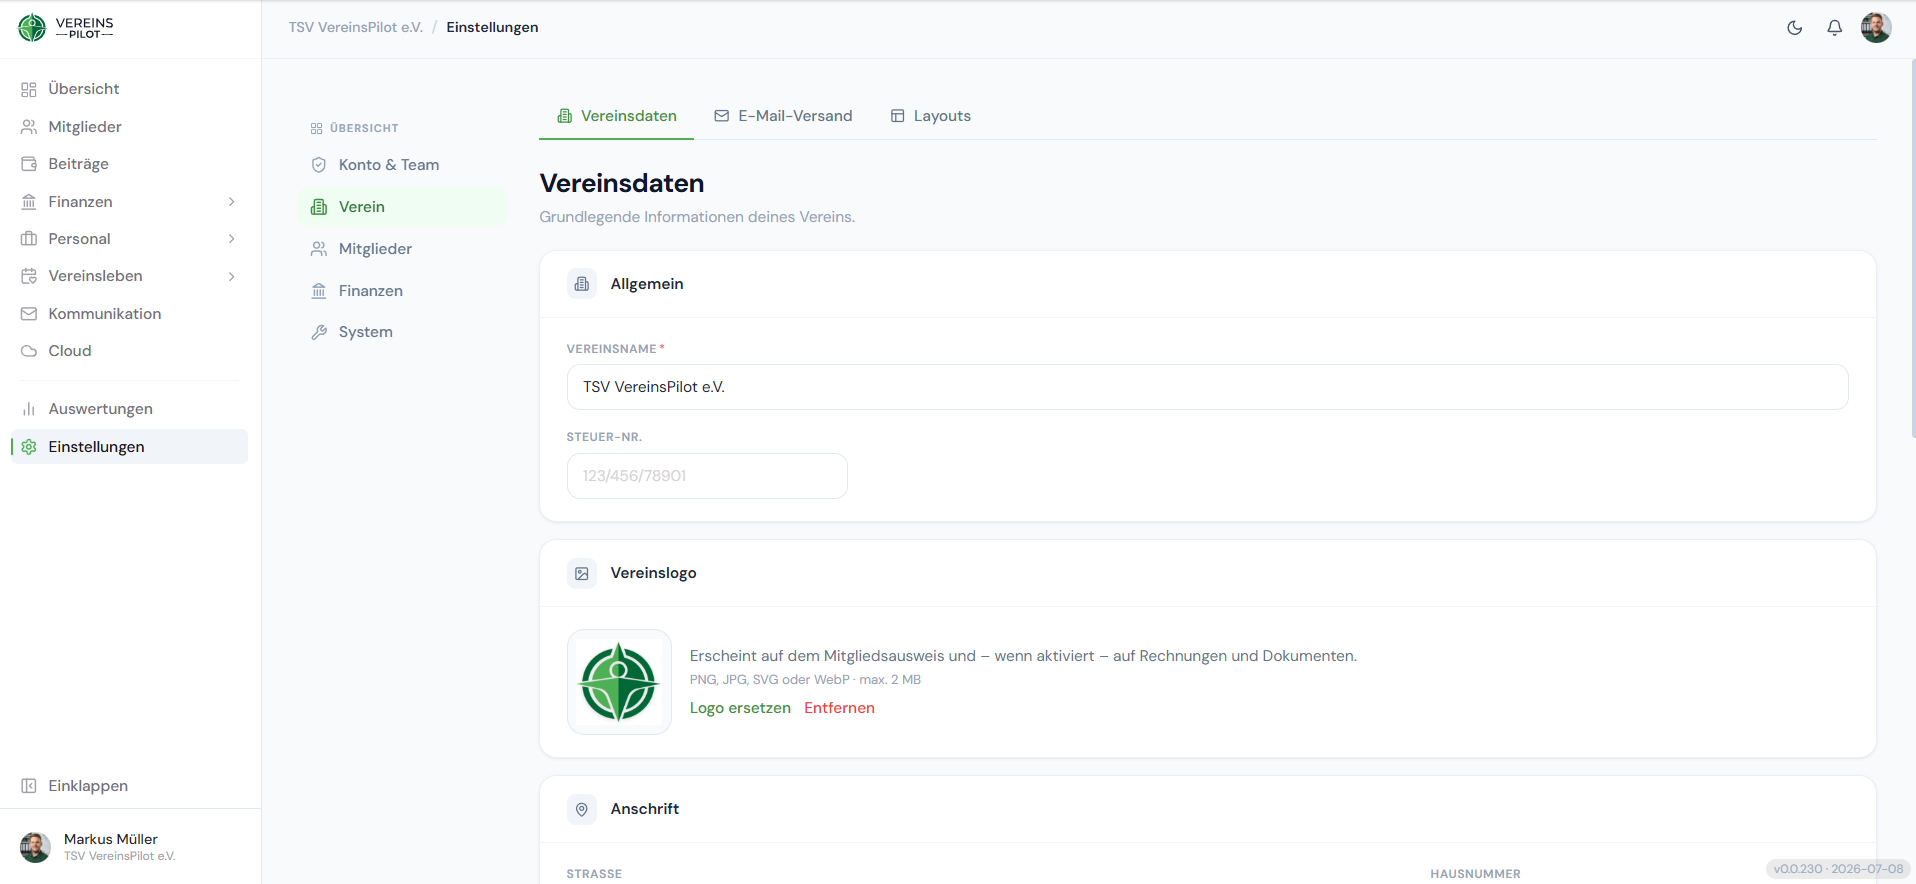Image resolution: width=1916 pixels, height=884 pixels.
Task: Click the page's vertical scrollbar
Action: [1912, 250]
